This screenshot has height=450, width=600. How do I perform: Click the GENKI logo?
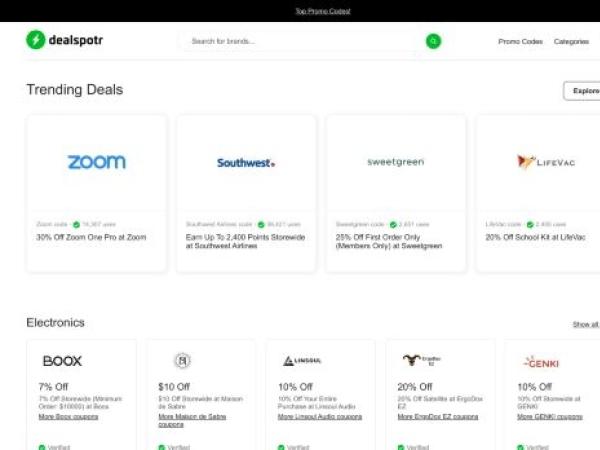541,362
